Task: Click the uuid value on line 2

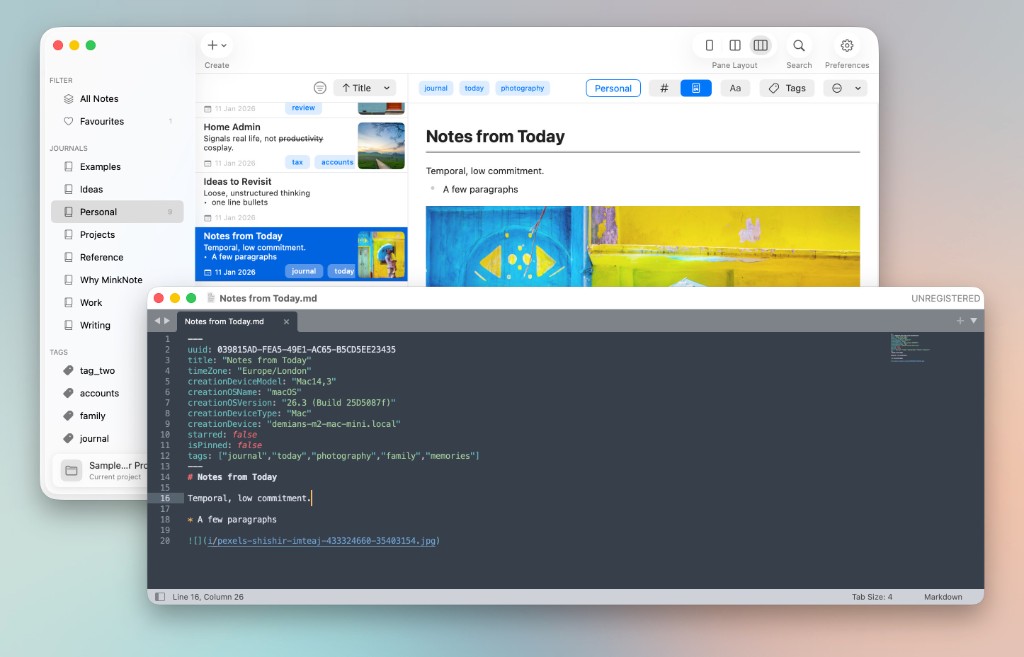Action: 306,349
